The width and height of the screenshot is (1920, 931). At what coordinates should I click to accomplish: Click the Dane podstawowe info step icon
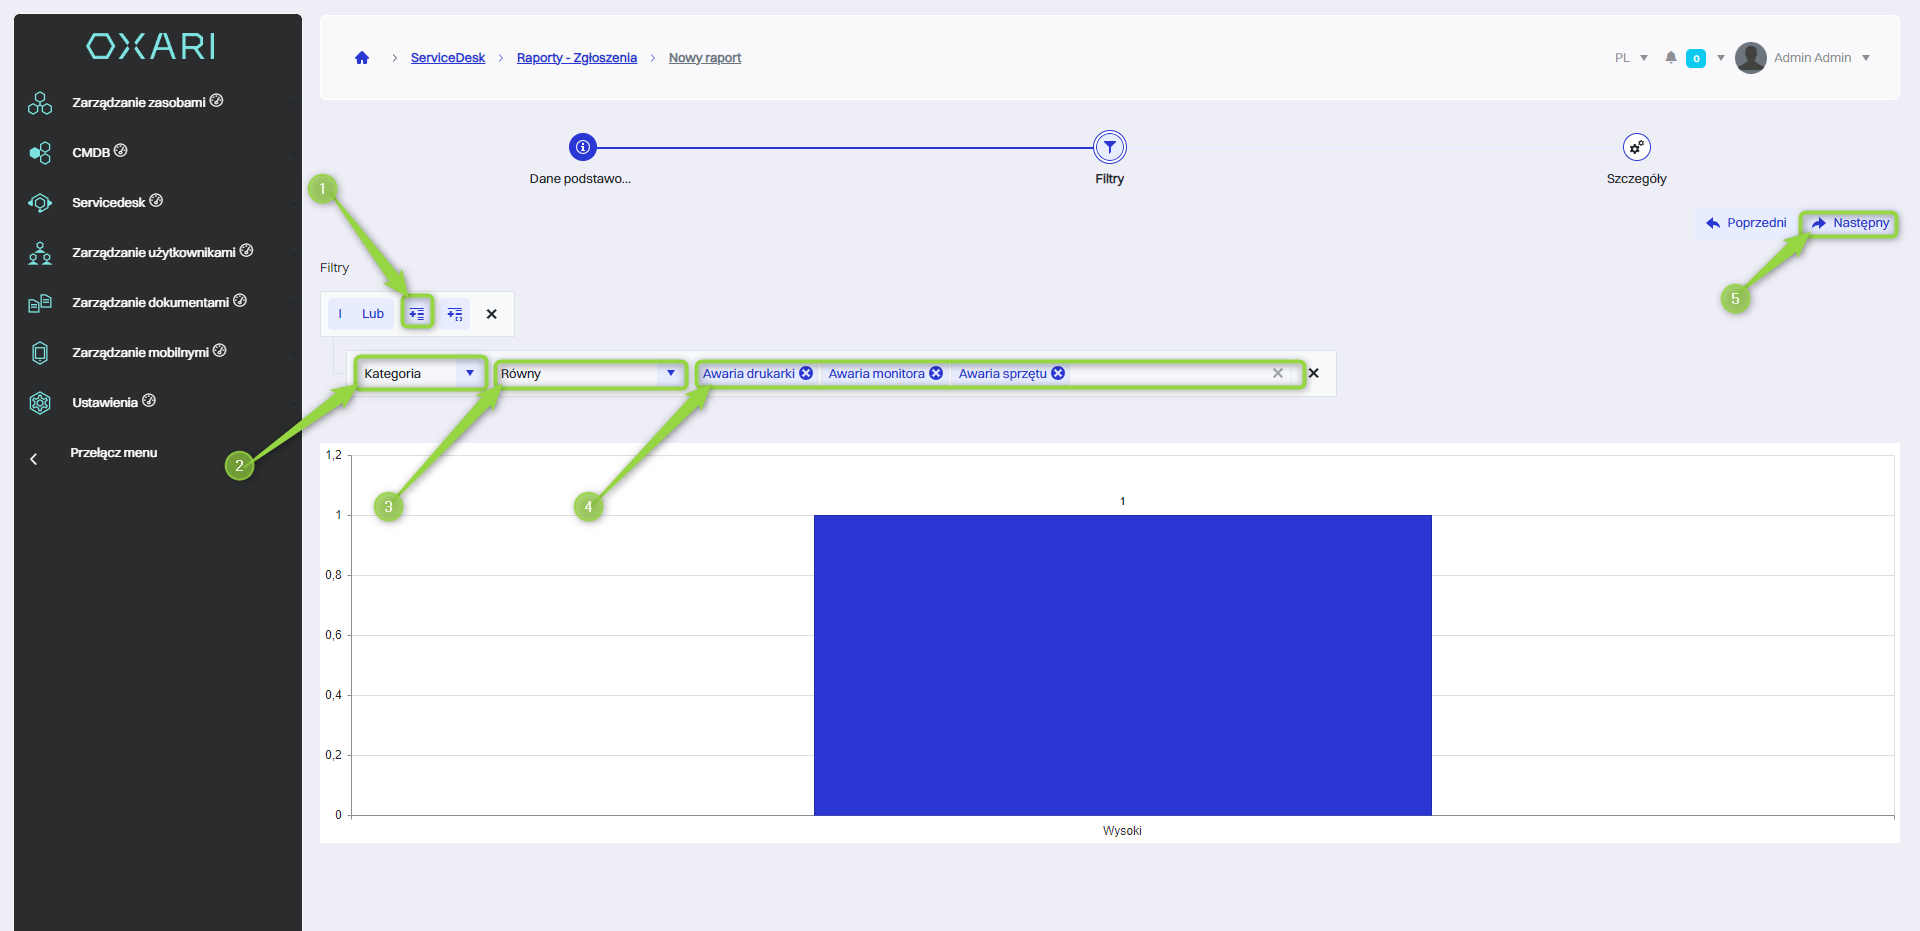coord(582,147)
